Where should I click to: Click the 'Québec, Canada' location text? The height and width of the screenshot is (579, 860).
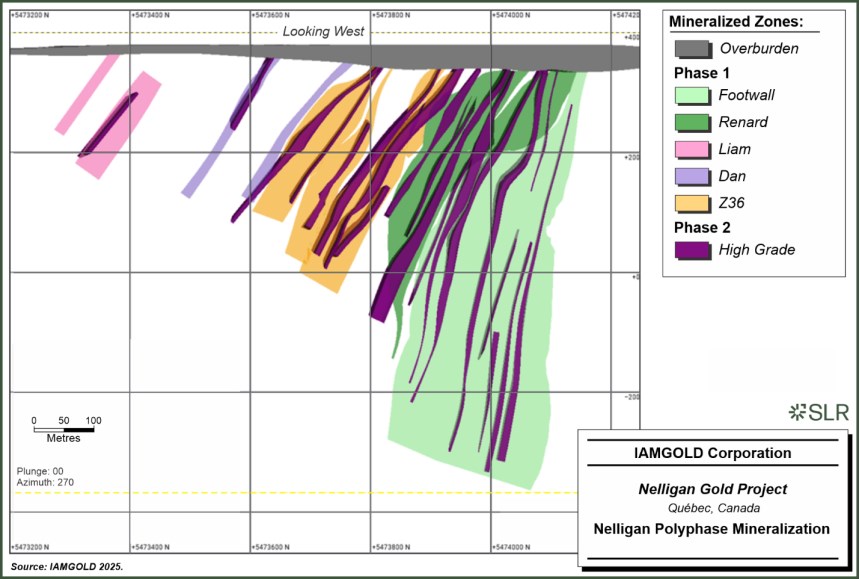(x=712, y=508)
